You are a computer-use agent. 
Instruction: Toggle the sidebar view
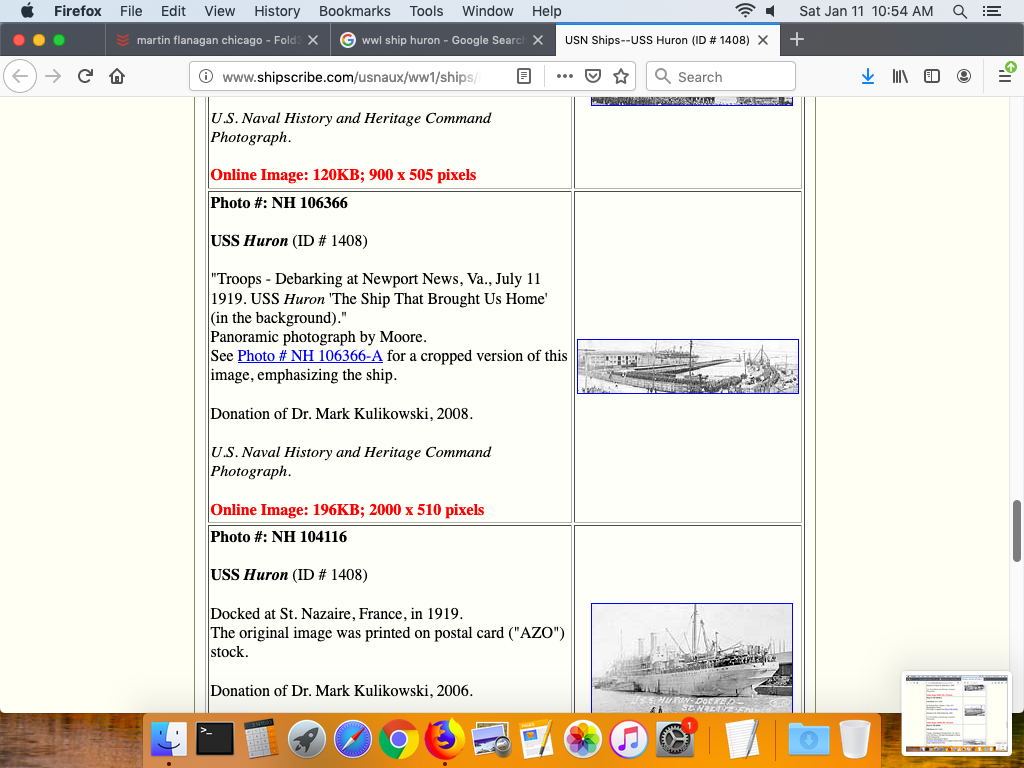point(932,77)
